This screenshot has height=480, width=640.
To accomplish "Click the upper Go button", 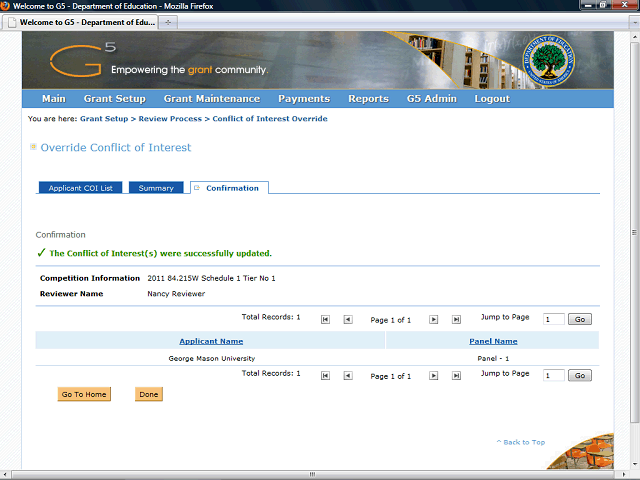I will pos(580,319).
